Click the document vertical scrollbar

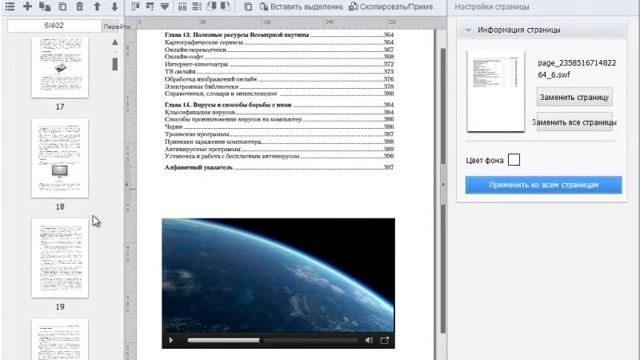(443, 191)
